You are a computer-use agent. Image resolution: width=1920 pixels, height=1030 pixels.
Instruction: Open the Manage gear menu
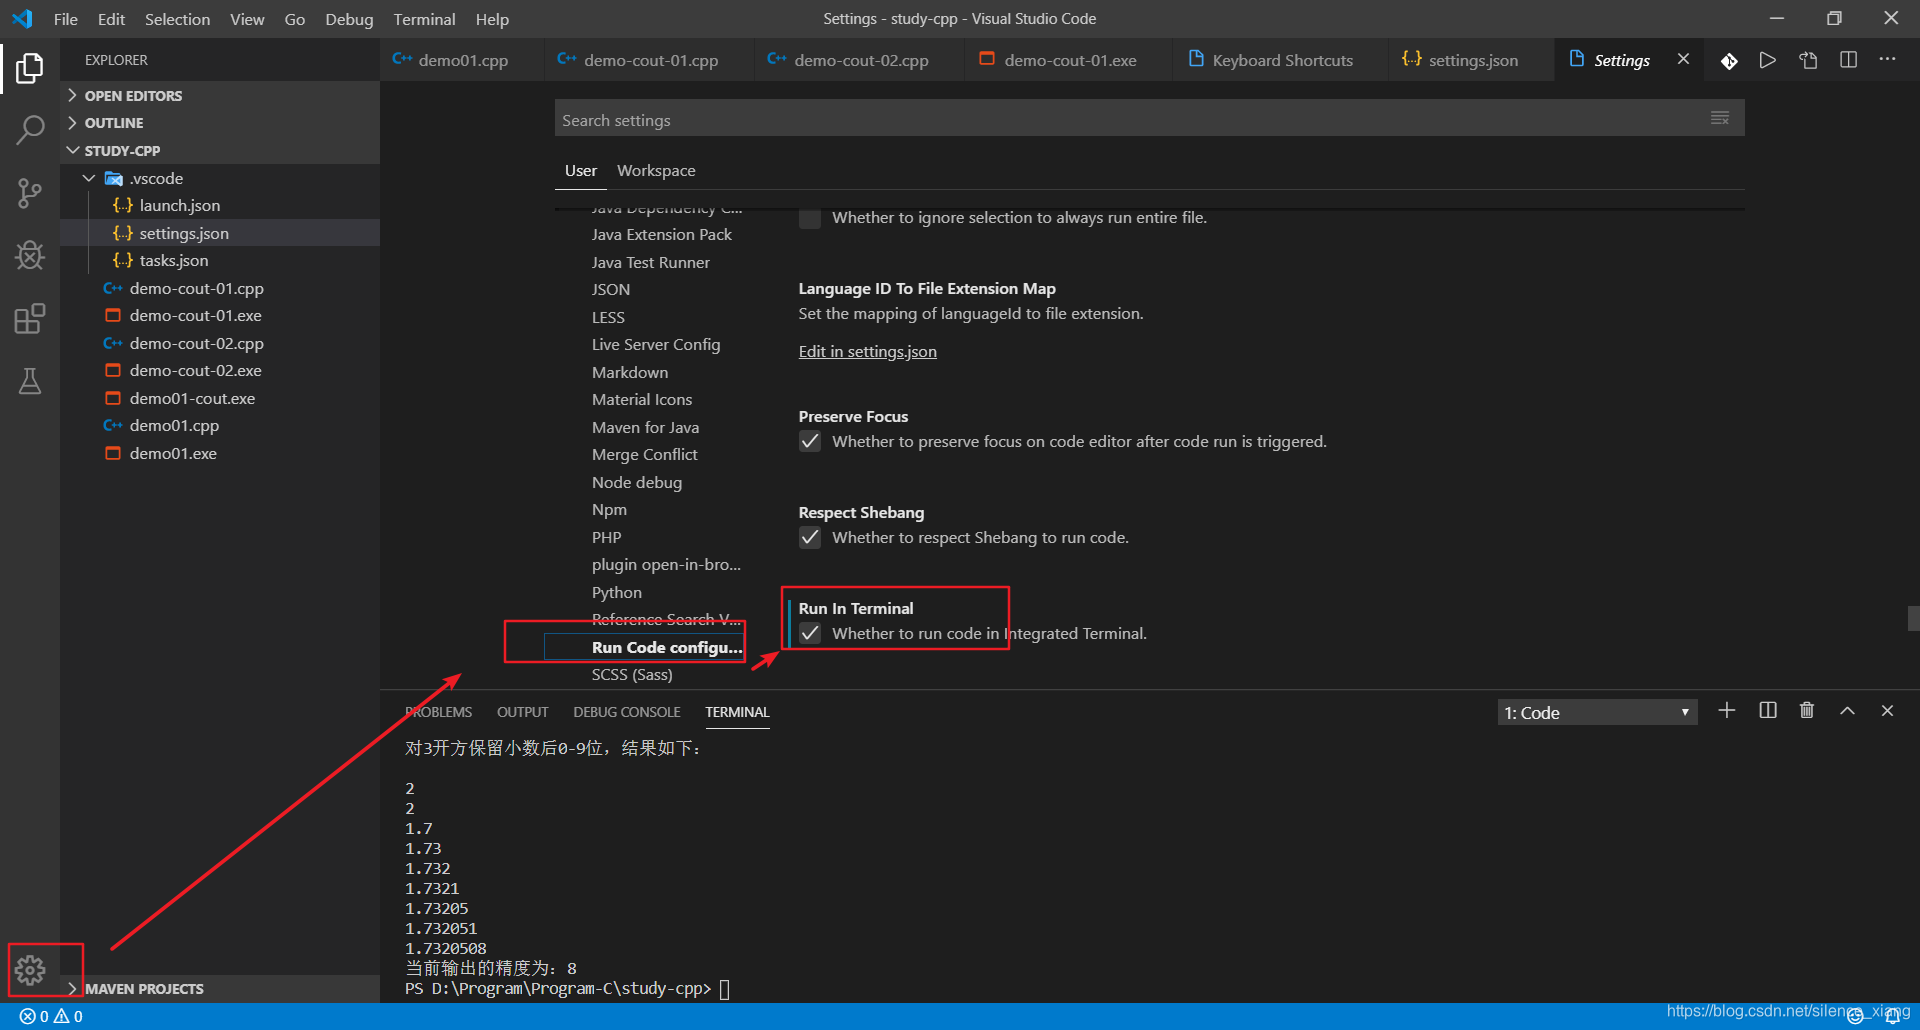click(x=30, y=969)
